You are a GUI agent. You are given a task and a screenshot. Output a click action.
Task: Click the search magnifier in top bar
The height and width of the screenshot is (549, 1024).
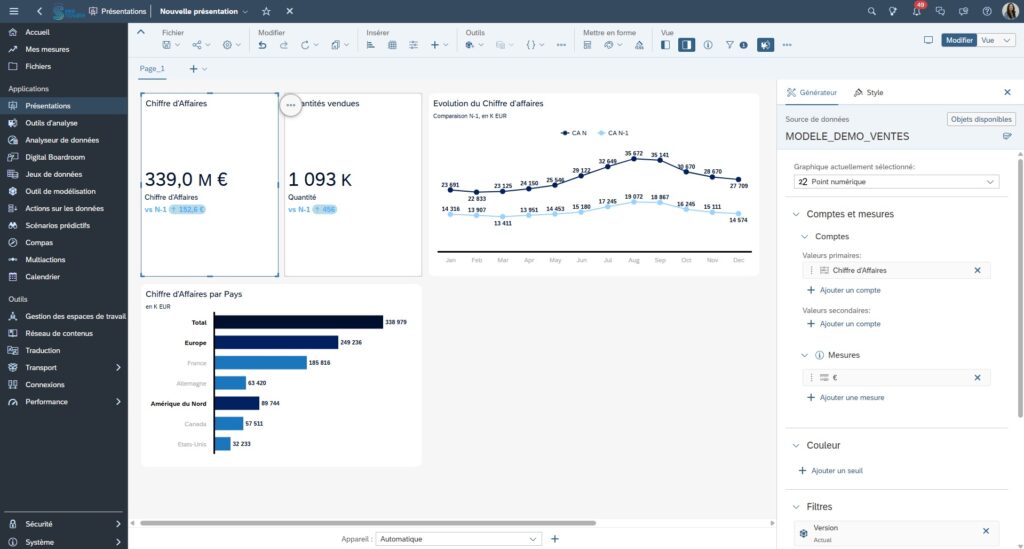pyautogui.click(x=871, y=11)
